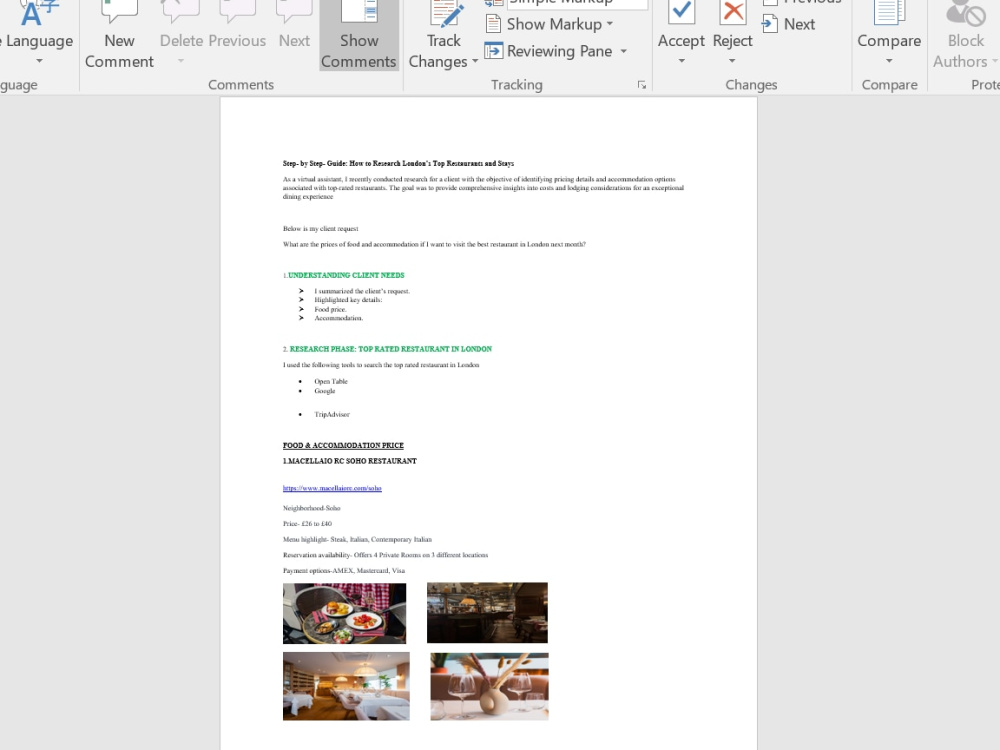Image resolution: width=1000 pixels, height=750 pixels.
Task: Click the Accommodation bullet
Action: click(x=339, y=318)
